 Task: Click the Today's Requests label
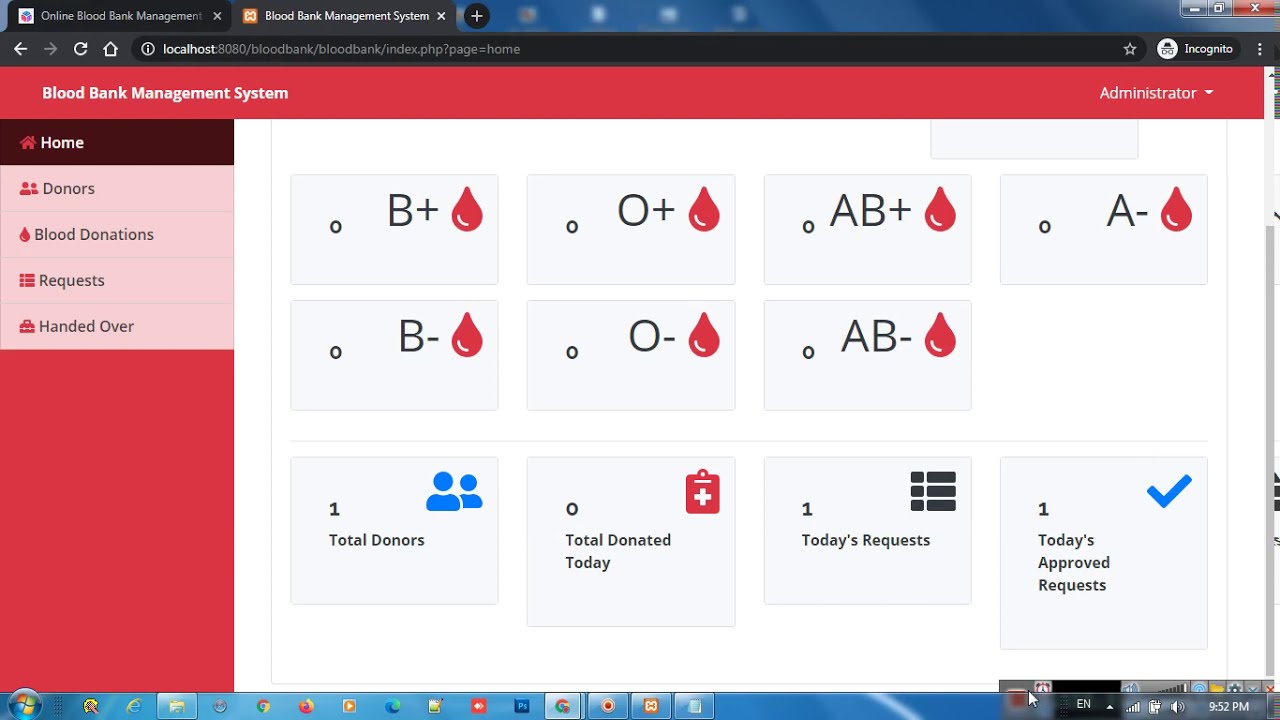pyautogui.click(x=866, y=540)
